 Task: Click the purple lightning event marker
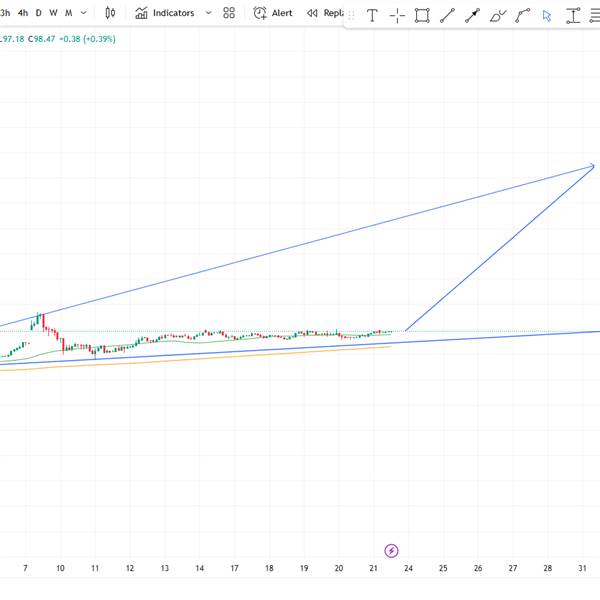(392, 550)
